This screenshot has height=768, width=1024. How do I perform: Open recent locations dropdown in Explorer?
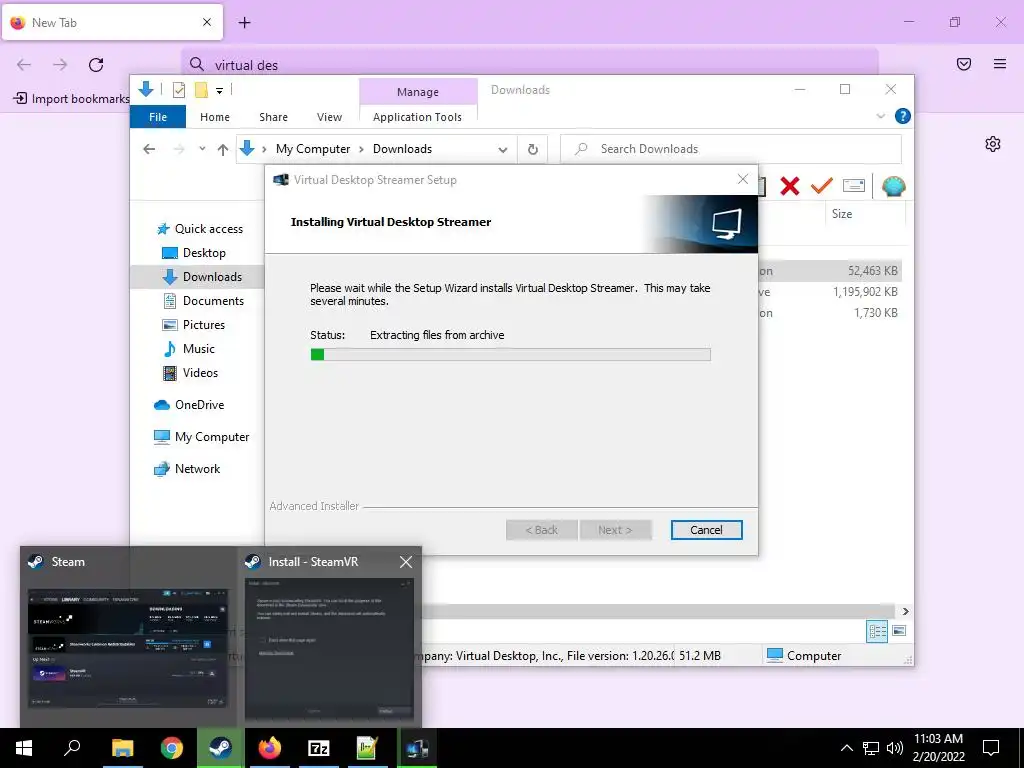pyautogui.click(x=202, y=149)
